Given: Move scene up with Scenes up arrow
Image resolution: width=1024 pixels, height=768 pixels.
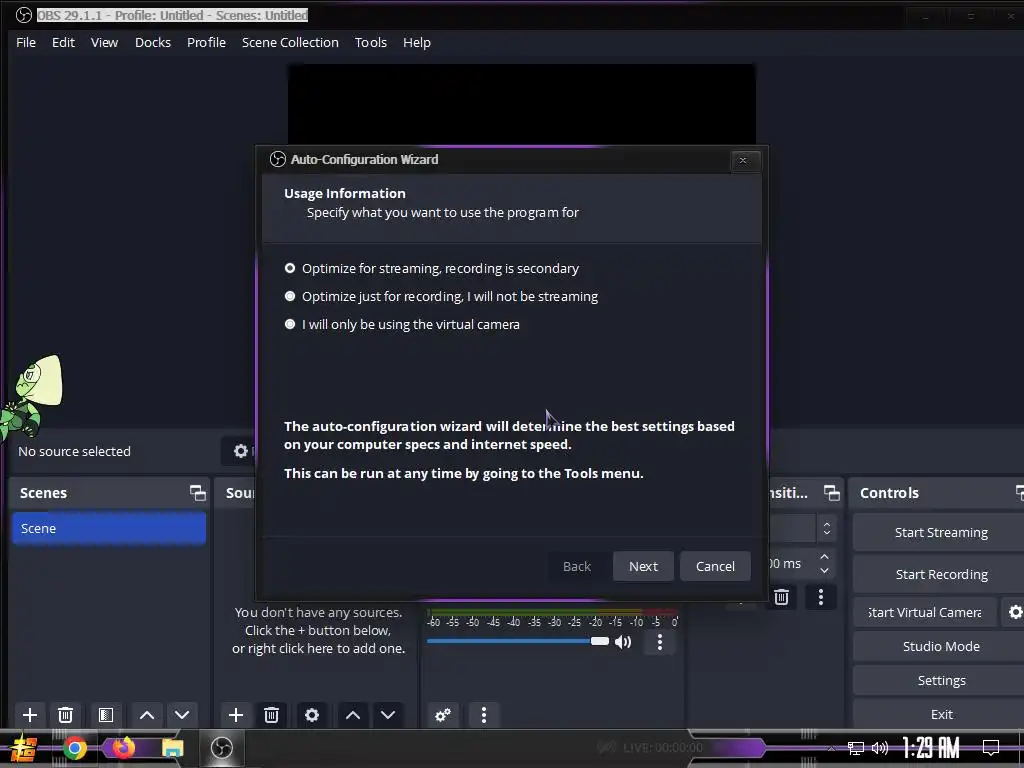Looking at the screenshot, I should 147,714.
